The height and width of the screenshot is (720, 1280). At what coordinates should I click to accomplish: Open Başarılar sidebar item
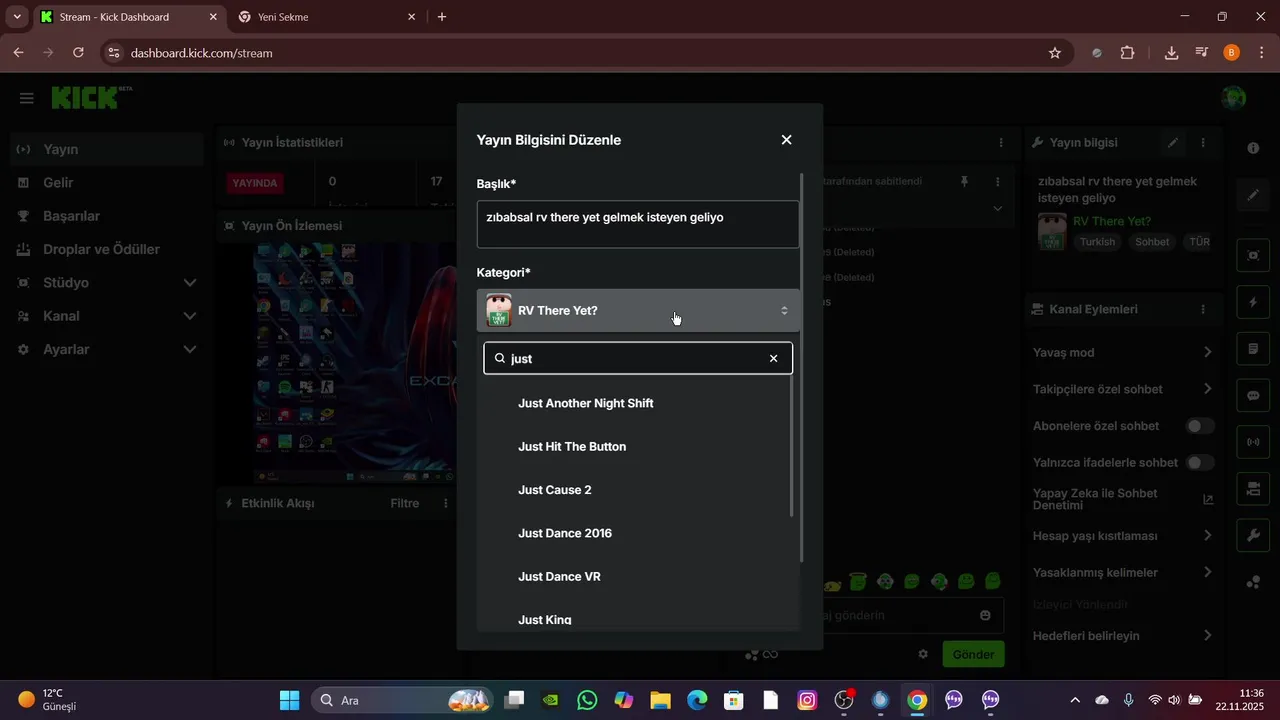tap(107, 216)
